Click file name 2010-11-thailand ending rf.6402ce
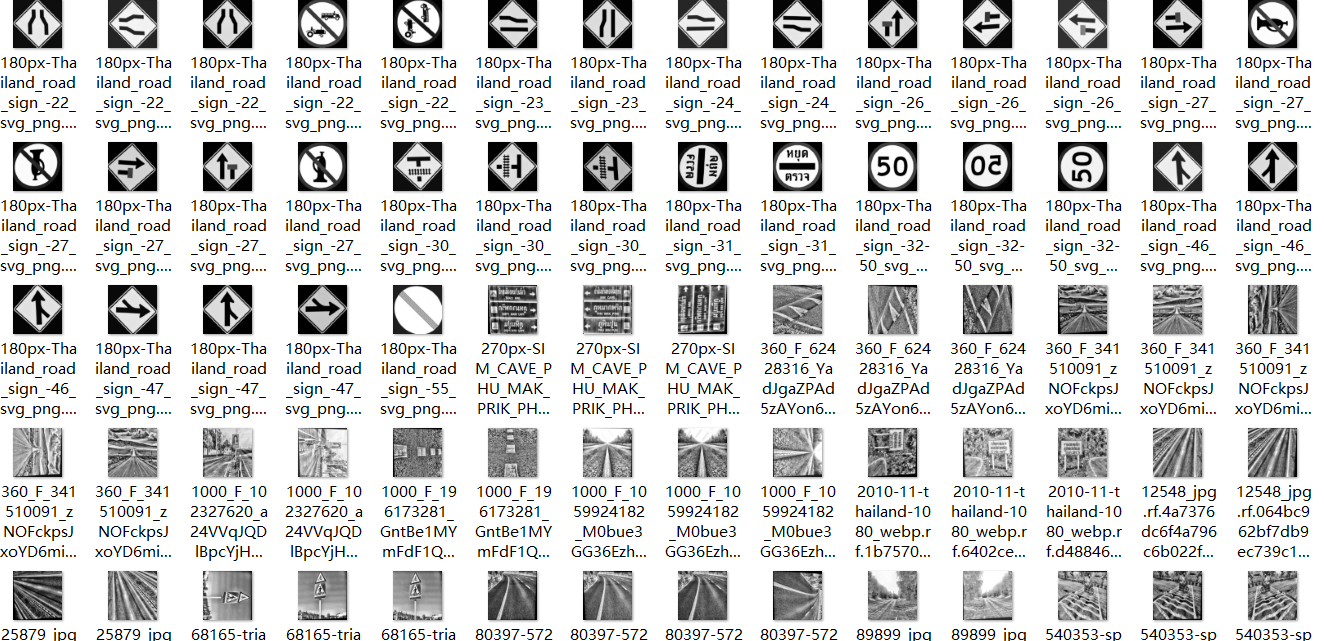 pos(988,523)
